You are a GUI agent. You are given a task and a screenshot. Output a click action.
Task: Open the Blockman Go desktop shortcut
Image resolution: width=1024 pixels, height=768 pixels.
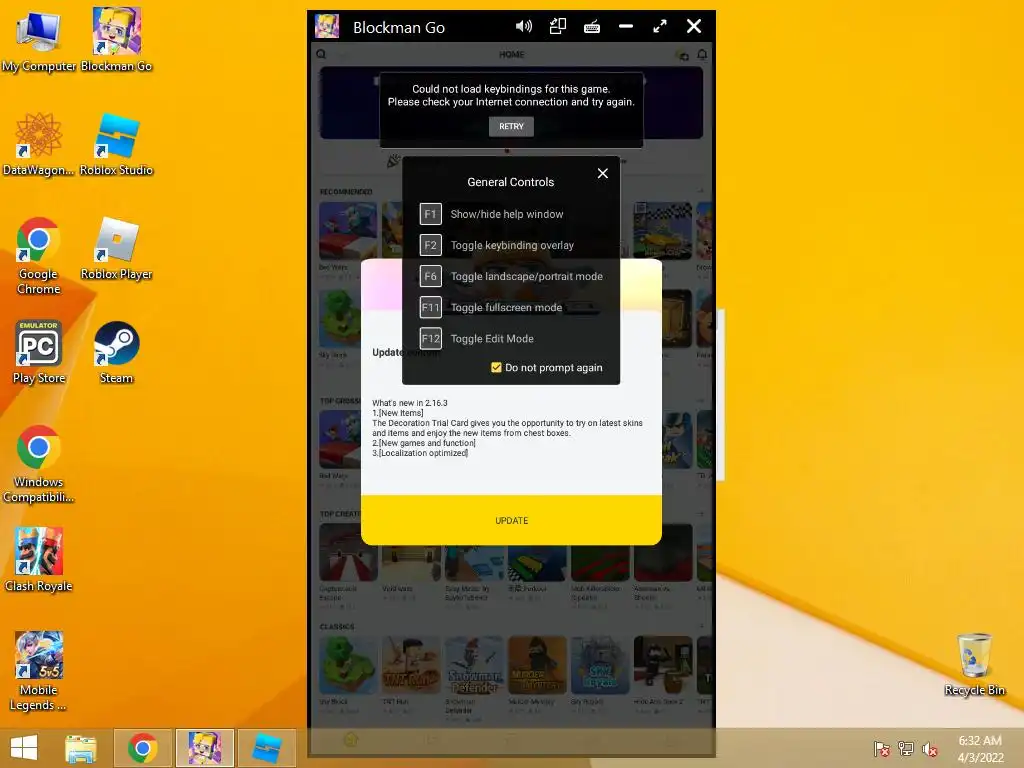tap(116, 40)
